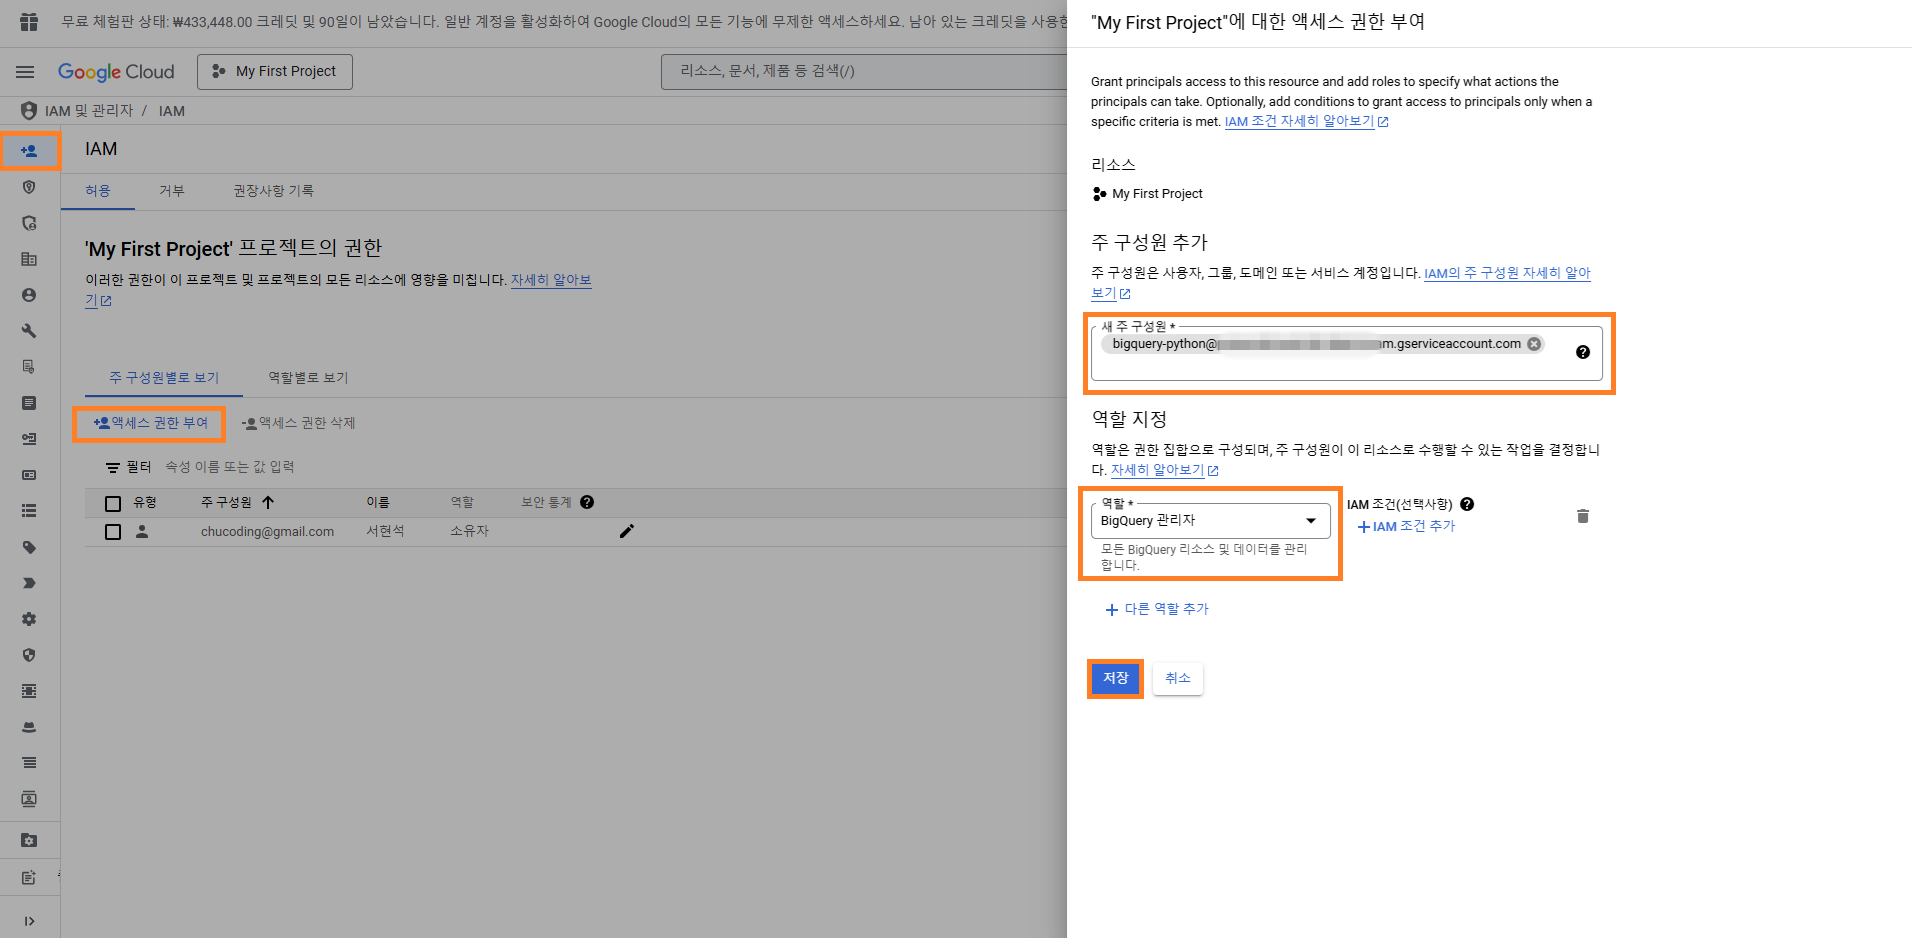
Task: Click + IAM 조건 추가 link
Action: (1406, 527)
